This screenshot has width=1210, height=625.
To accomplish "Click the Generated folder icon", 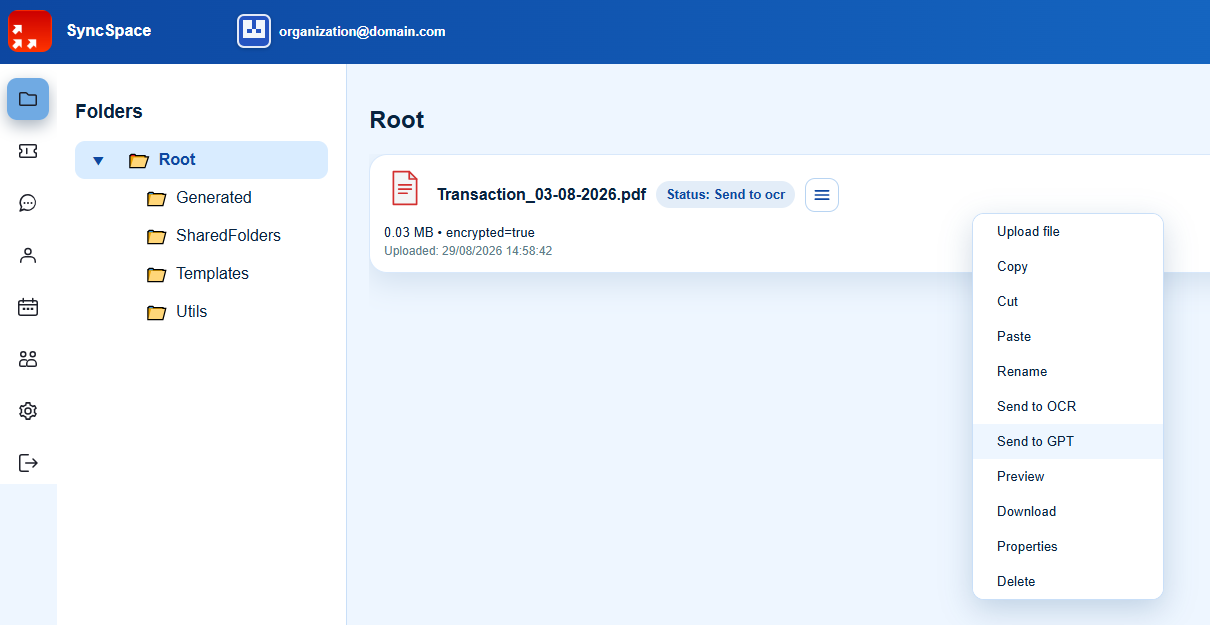I will pyautogui.click(x=156, y=198).
